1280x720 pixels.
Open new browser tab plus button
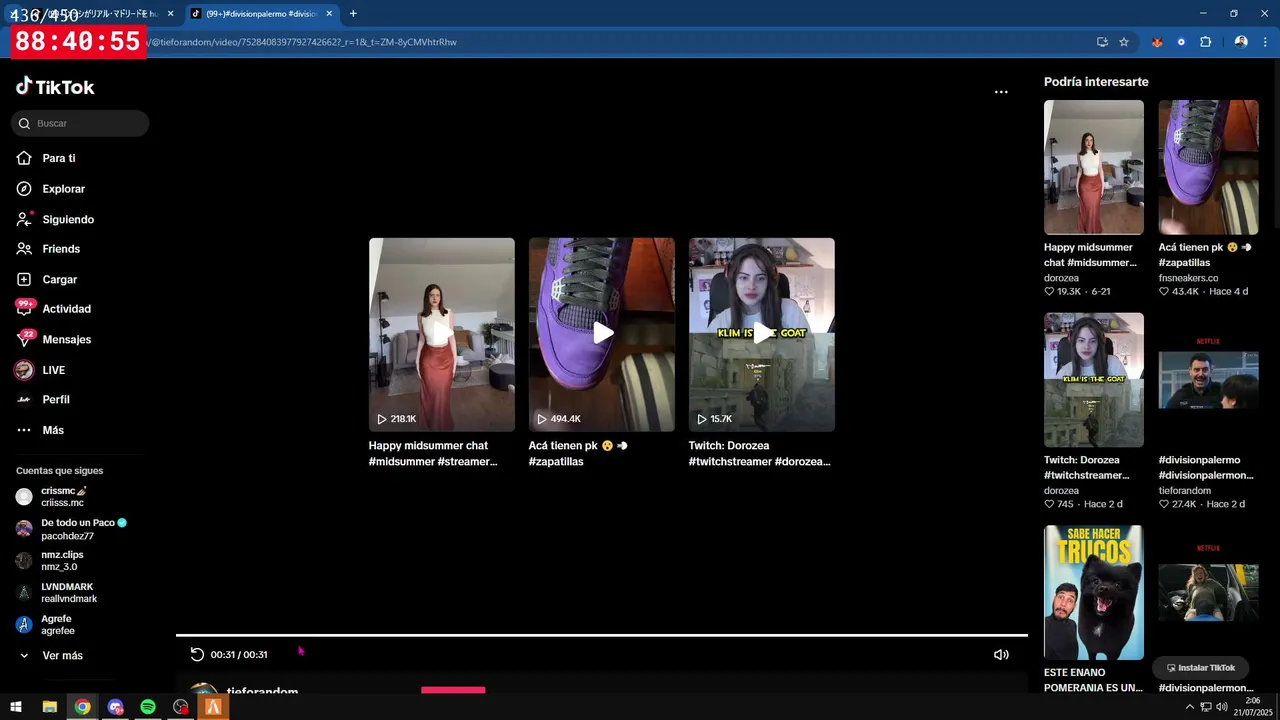point(353,14)
